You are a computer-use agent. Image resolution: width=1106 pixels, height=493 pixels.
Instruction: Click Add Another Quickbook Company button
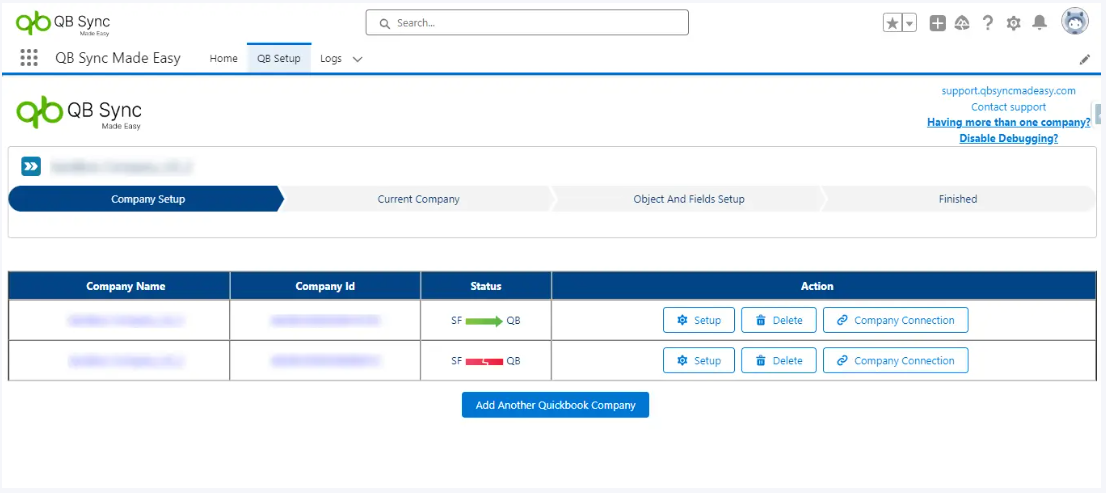pyautogui.click(x=555, y=406)
